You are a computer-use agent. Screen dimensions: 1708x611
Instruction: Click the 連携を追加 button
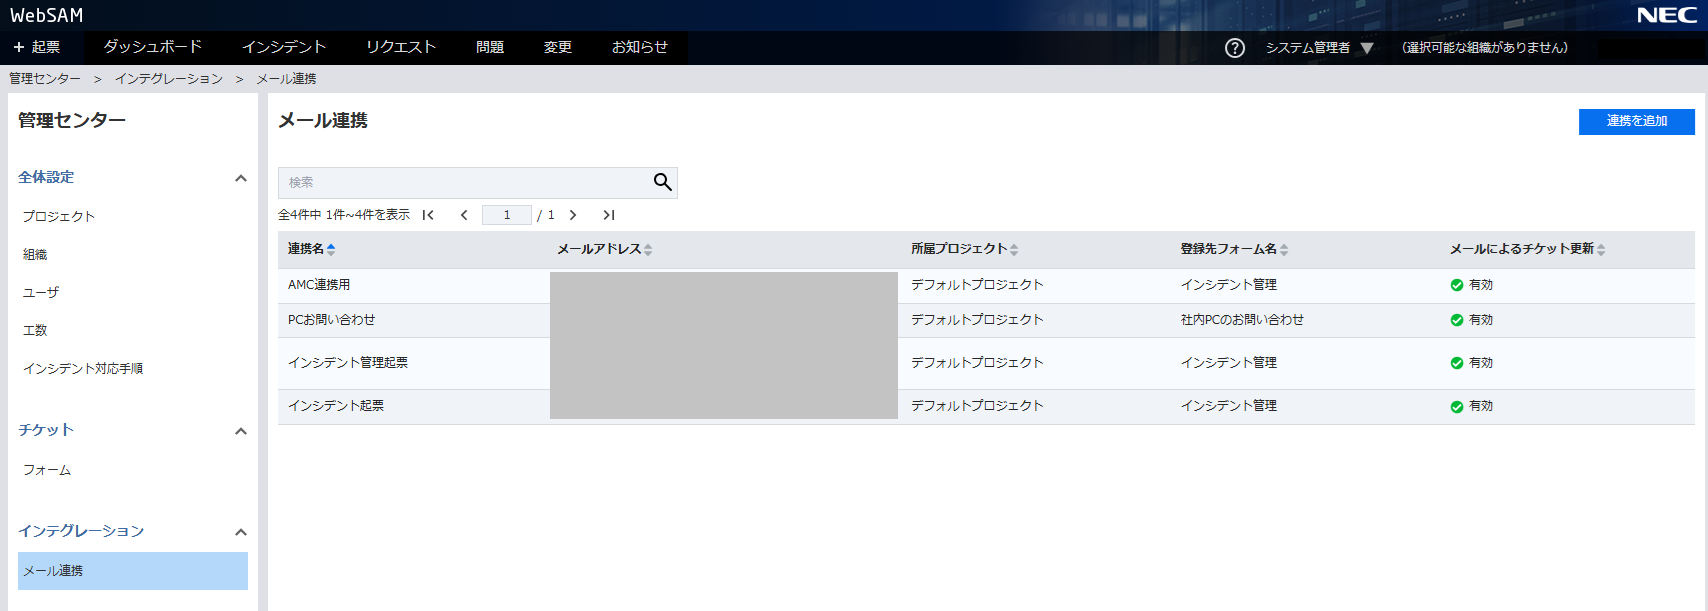[x=1636, y=121]
